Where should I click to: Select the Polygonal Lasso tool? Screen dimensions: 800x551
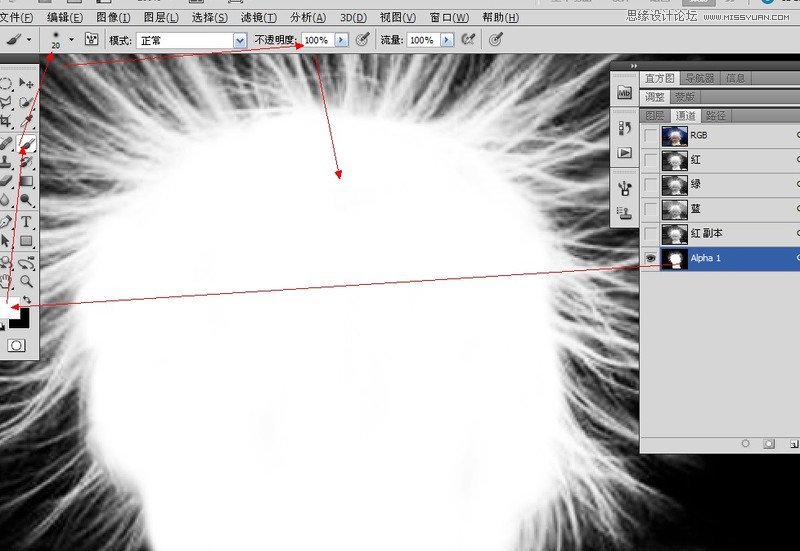tap(6, 102)
